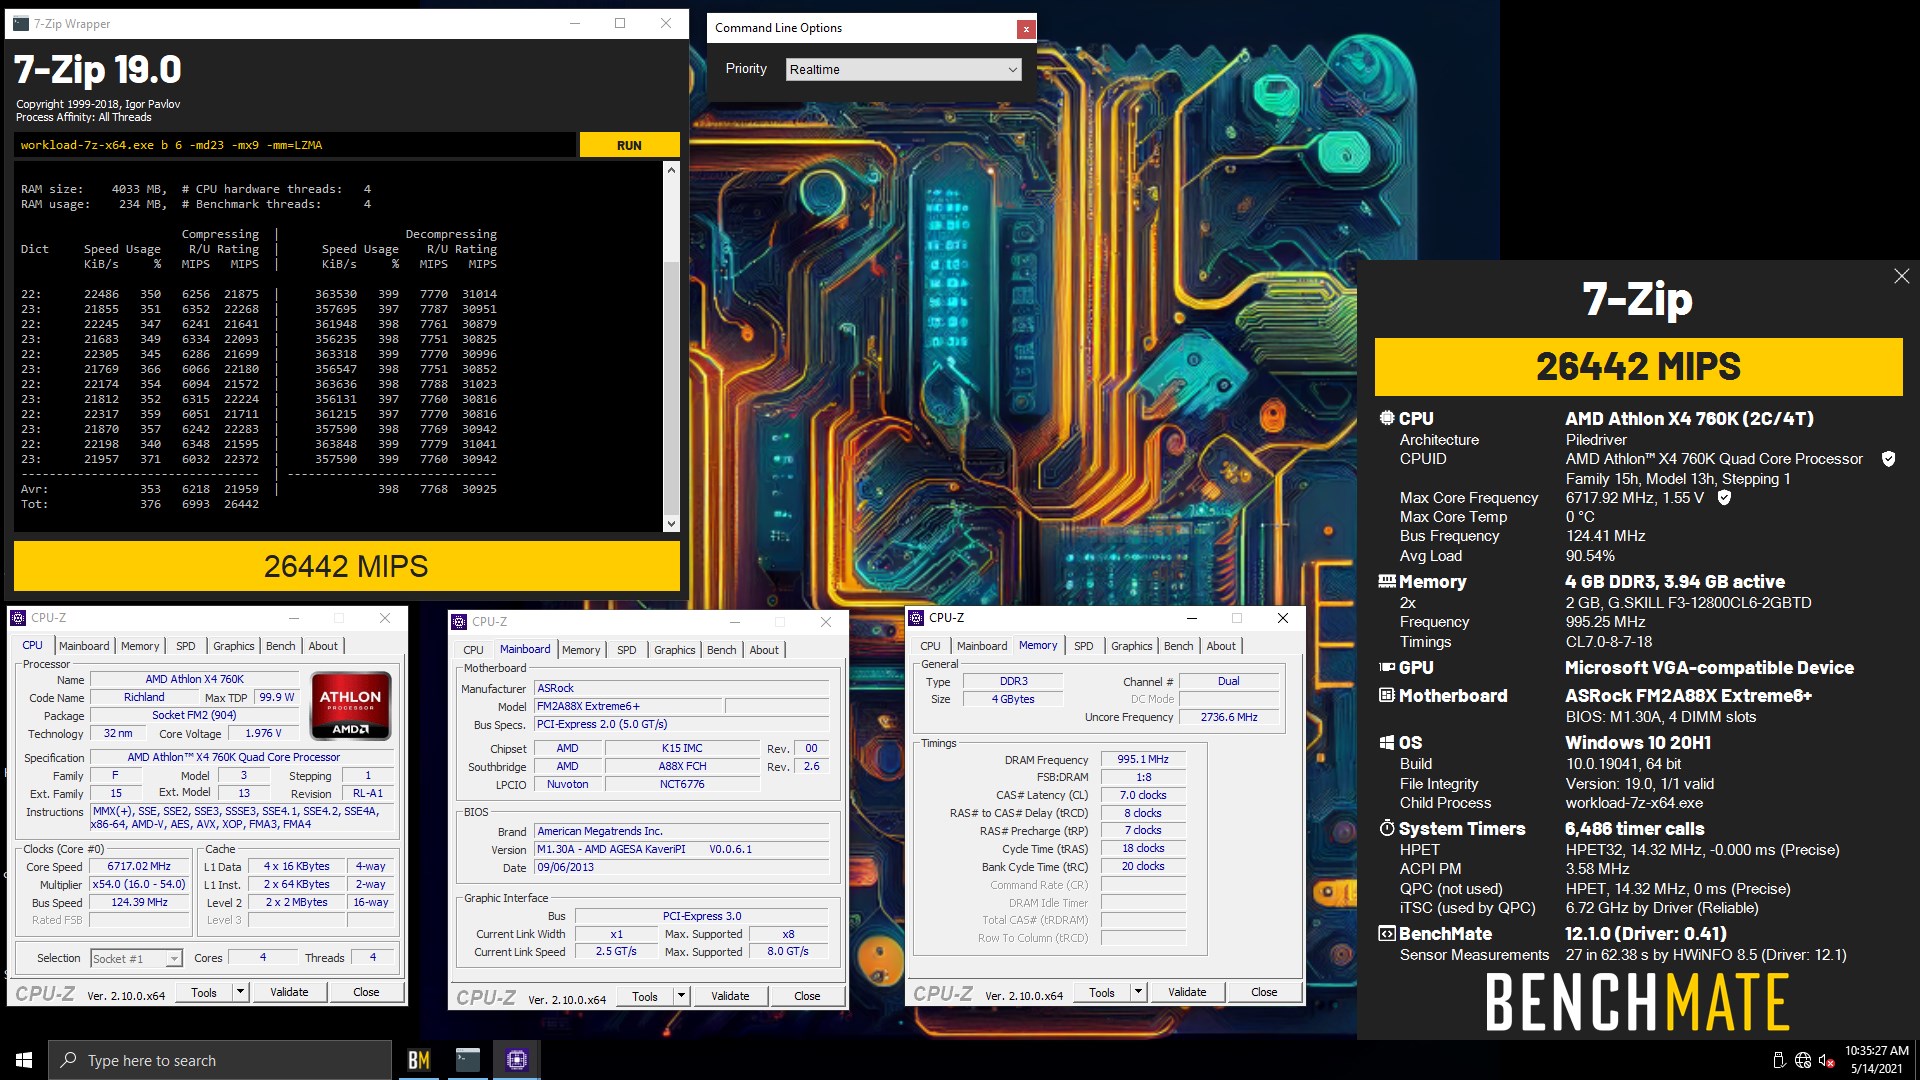Image resolution: width=1920 pixels, height=1080 pixels.
Task: Switch to Memory tab in left CPU-Z
Action: click(x=140, y=646)
